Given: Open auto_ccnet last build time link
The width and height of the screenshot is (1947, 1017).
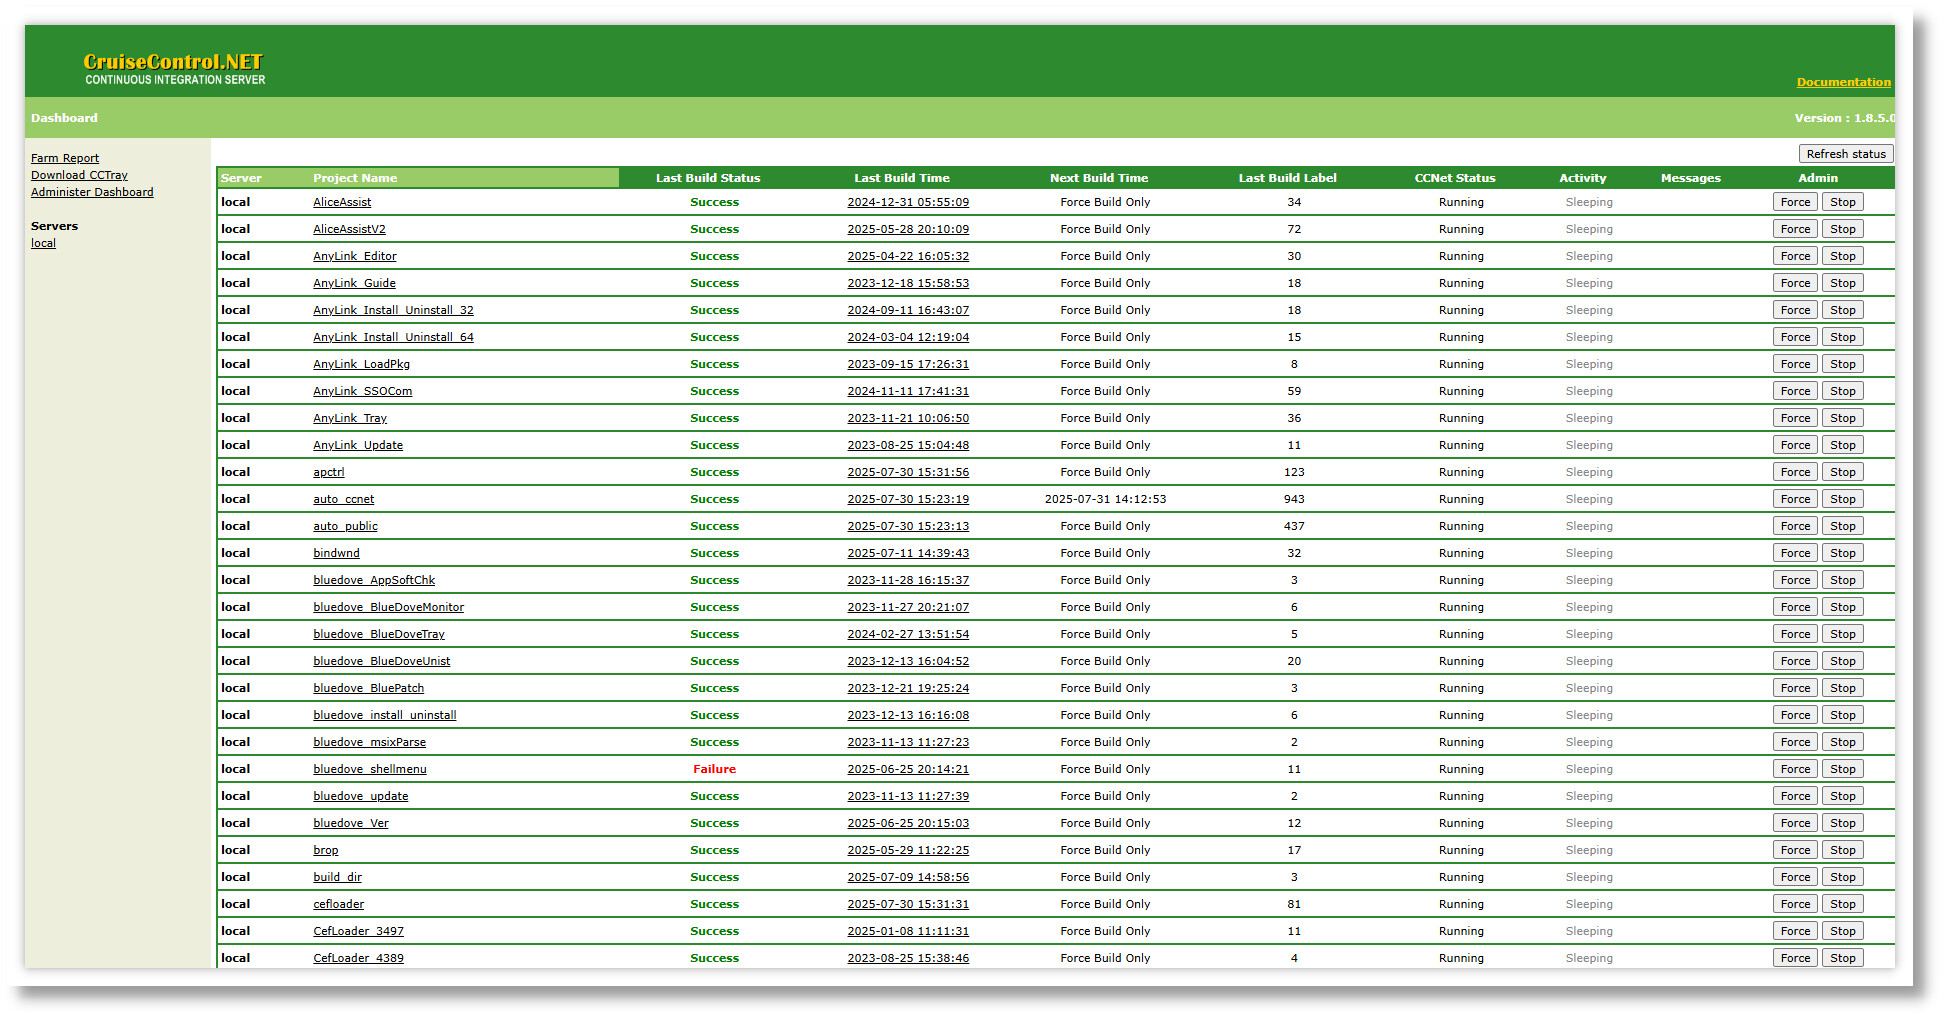Looking at the screenshot, I should 907,499.
